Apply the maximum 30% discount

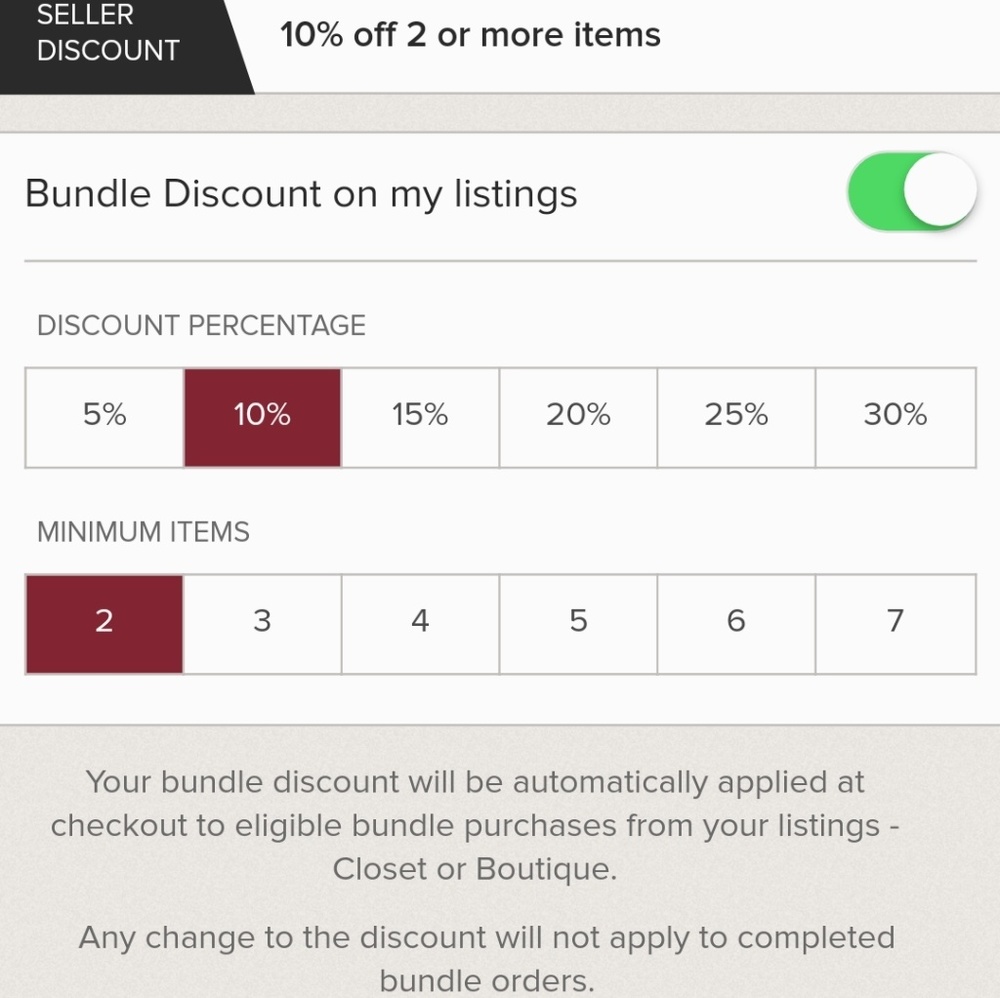(894, 417)
